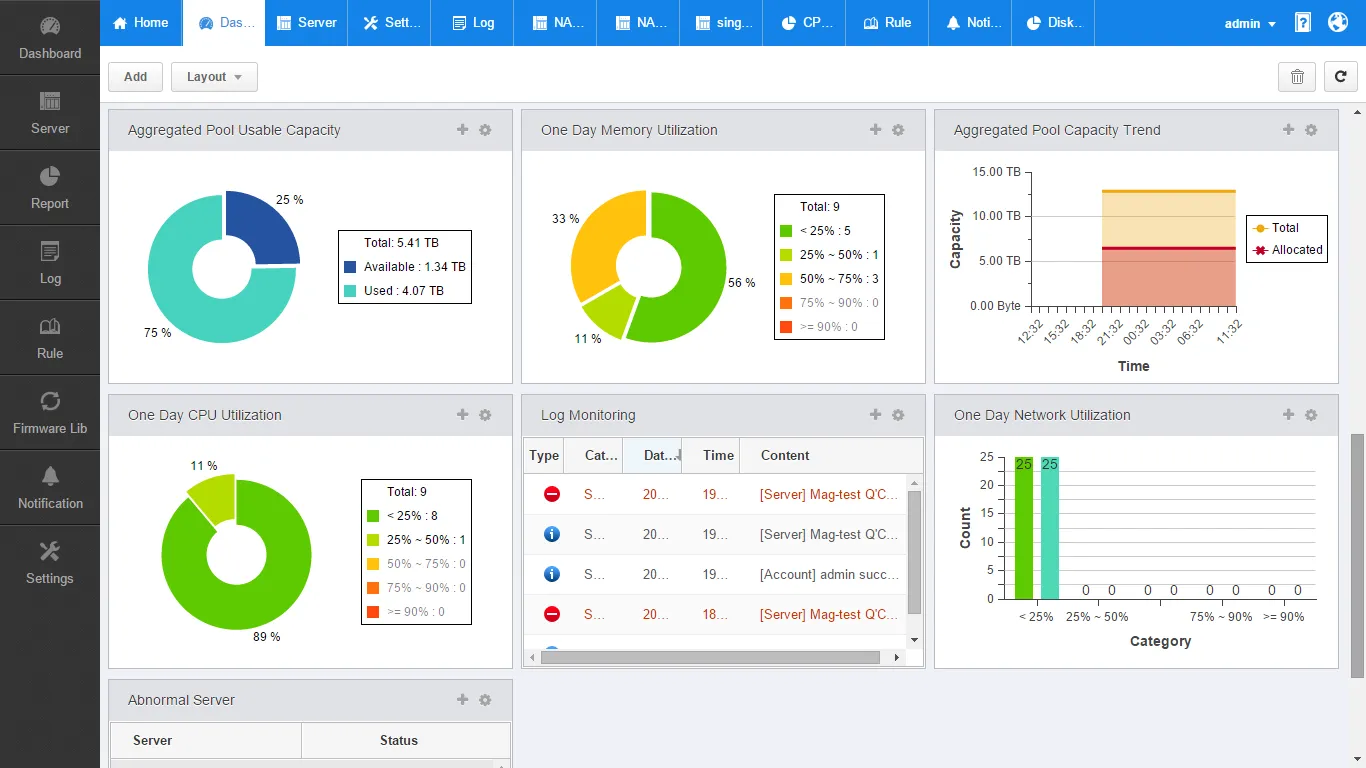Open Report in the left sidebar

coord(50,187)
